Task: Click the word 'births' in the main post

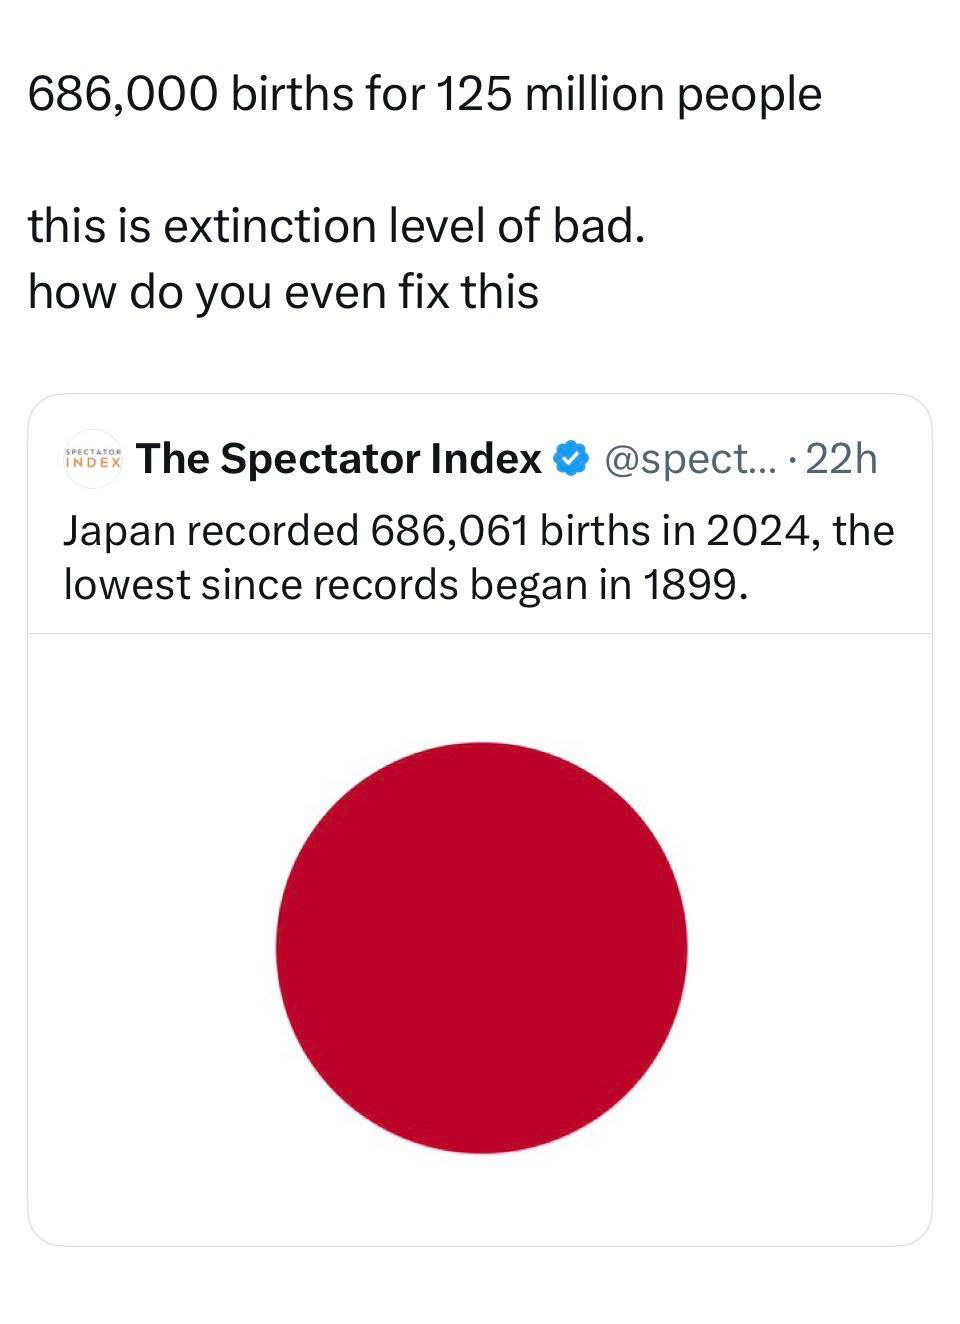Action: [292, 95]
